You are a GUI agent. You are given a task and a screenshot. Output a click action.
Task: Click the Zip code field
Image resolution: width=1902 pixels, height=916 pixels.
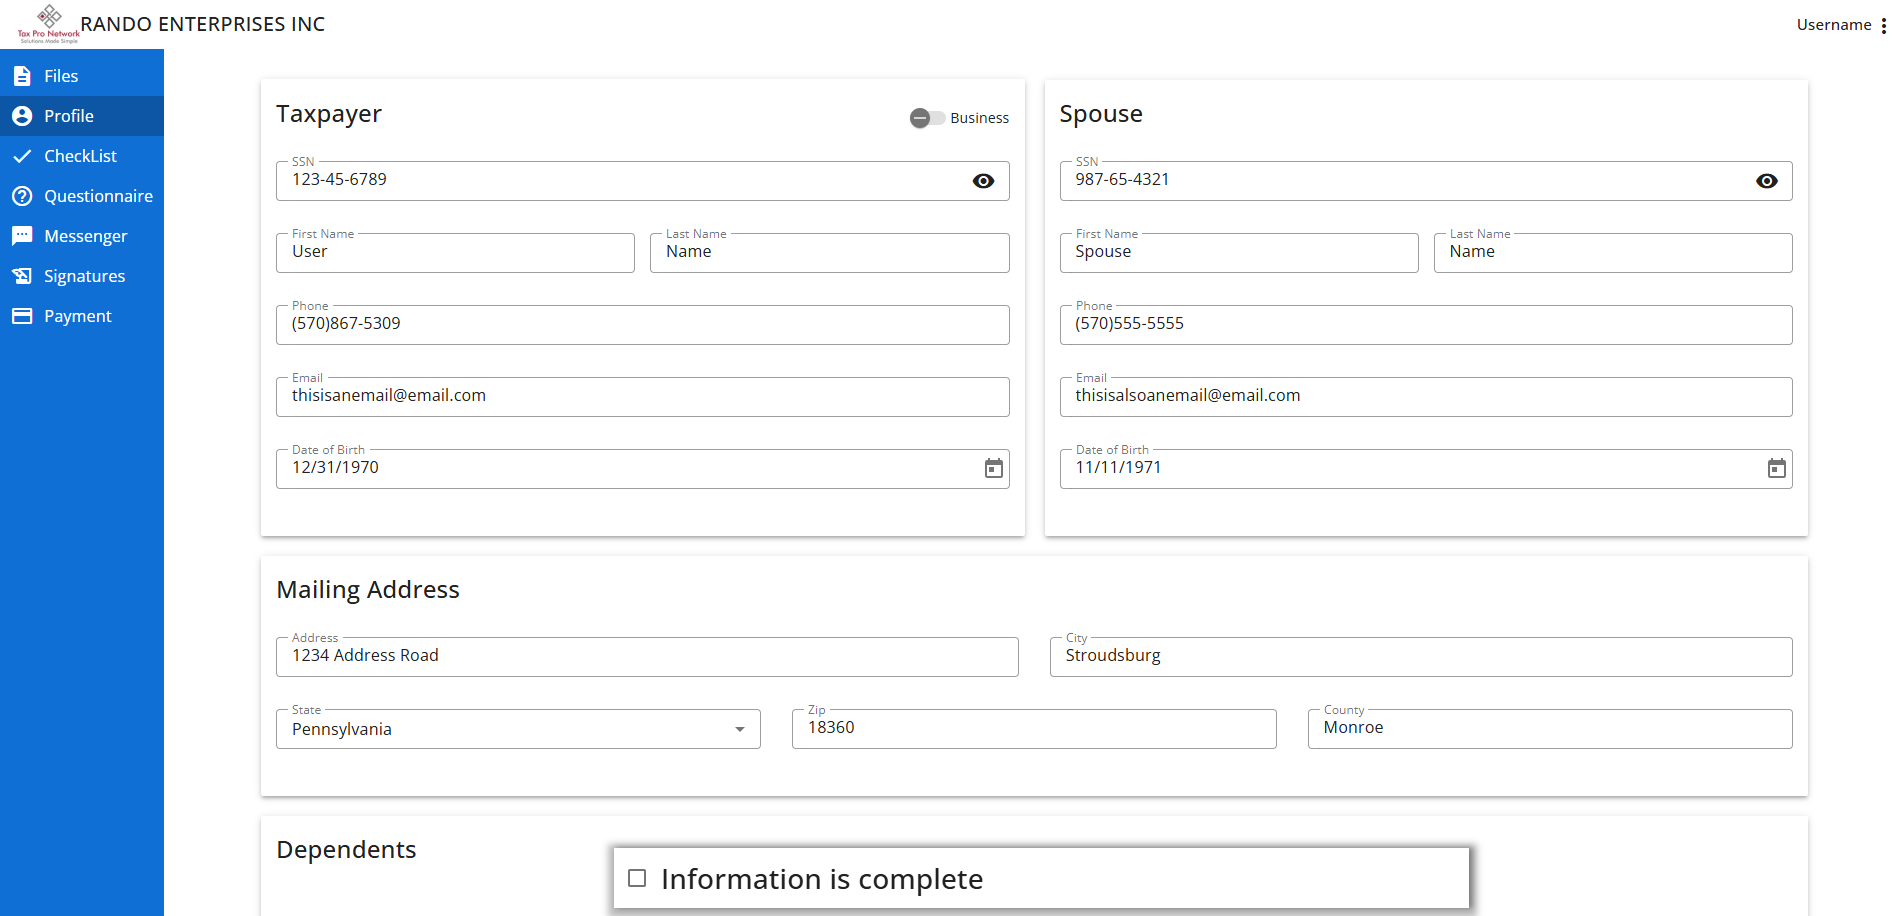point(1033,729)
